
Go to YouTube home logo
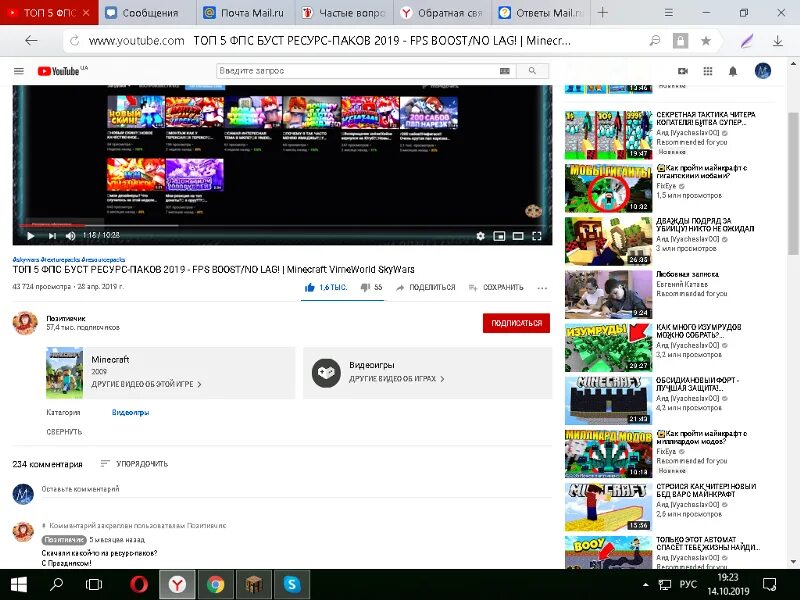[x=58, y=71]
